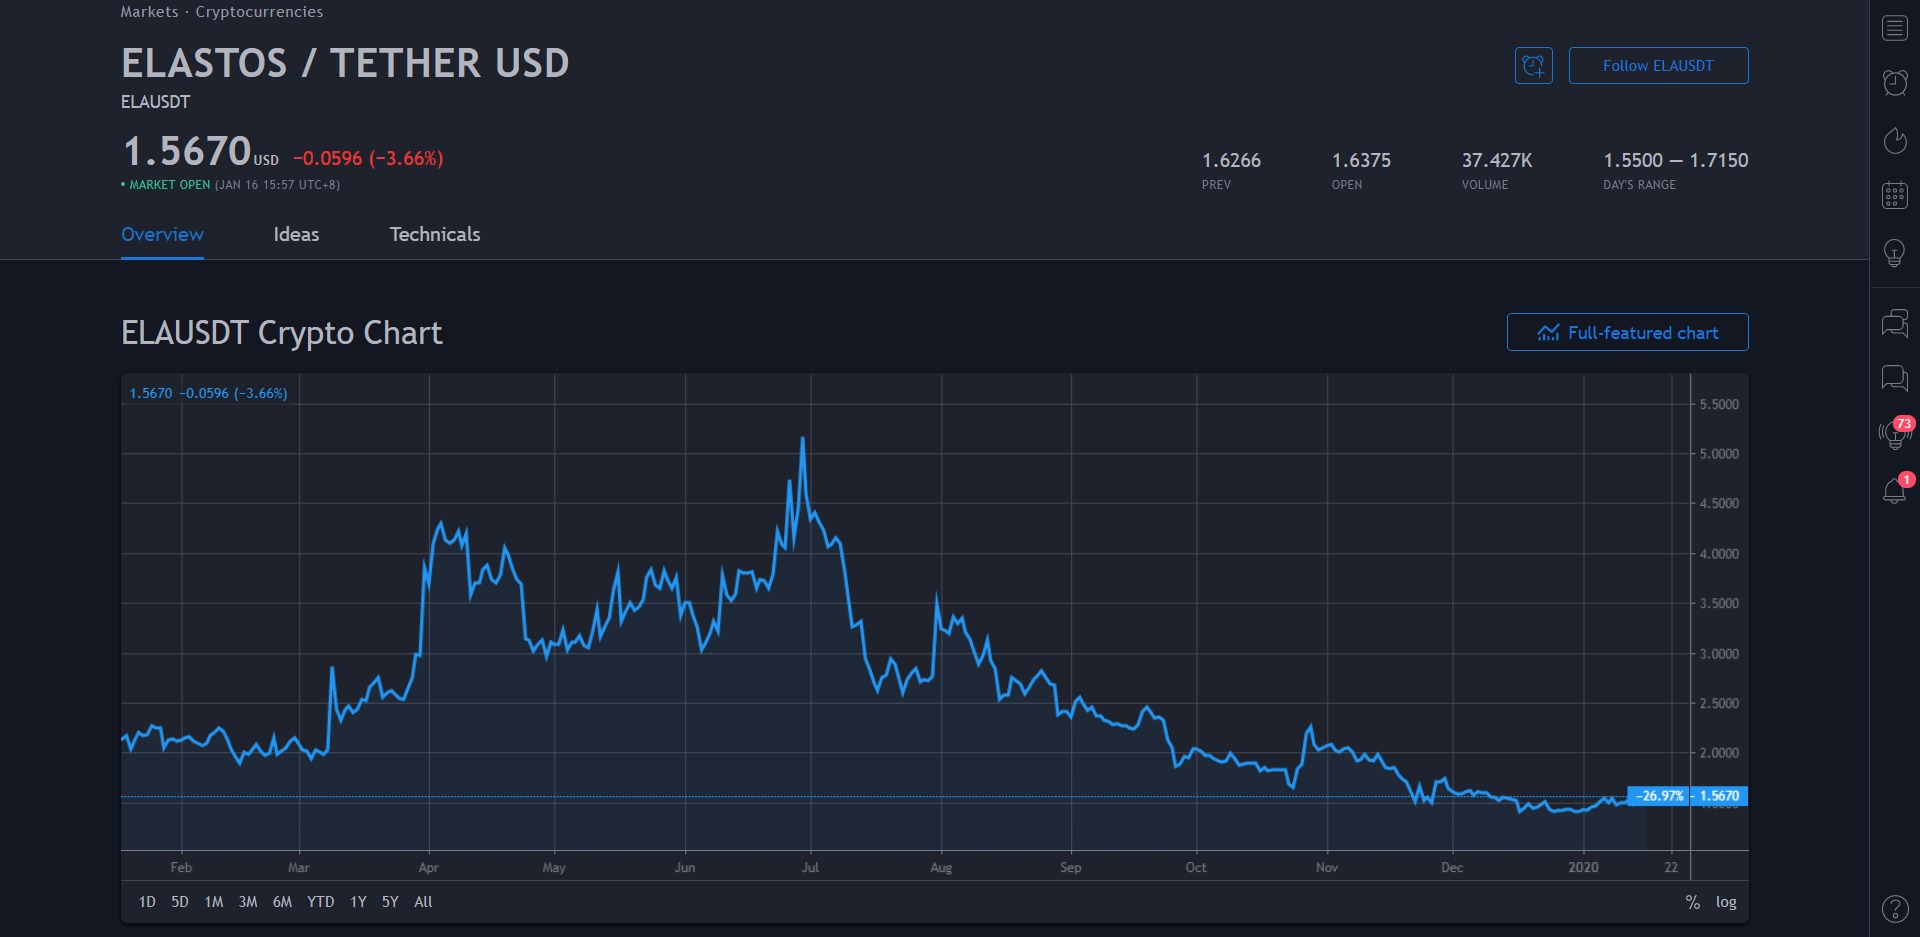Select the YTD time range

[321, 902]
